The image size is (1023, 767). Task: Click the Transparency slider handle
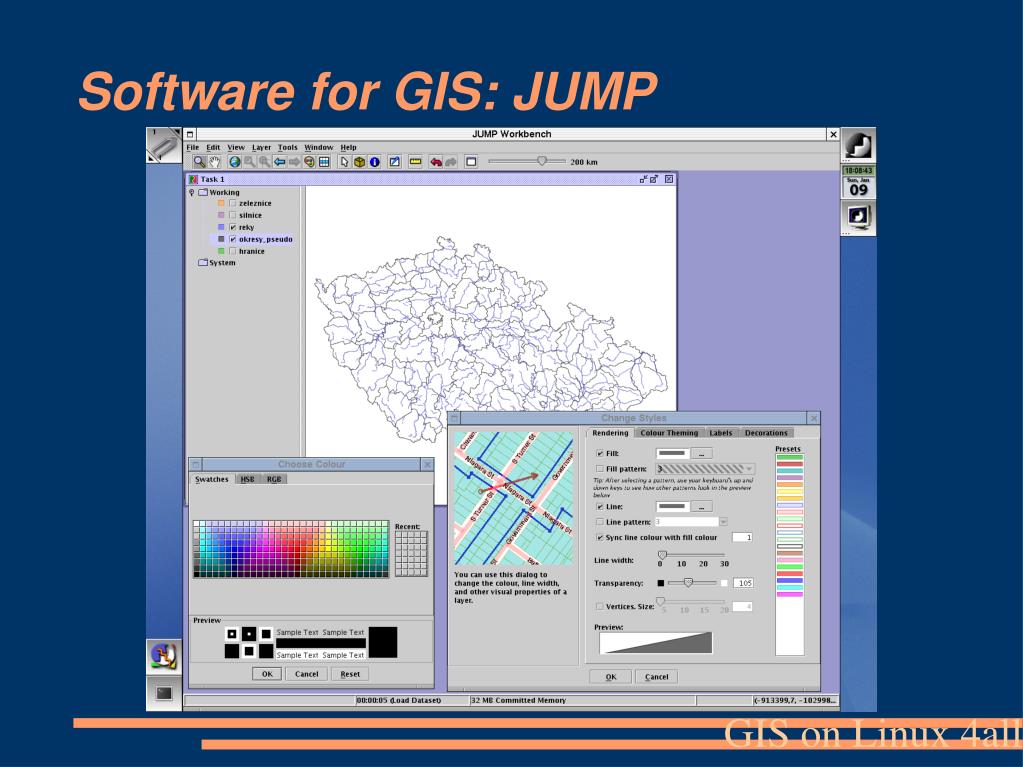(688, 582)
